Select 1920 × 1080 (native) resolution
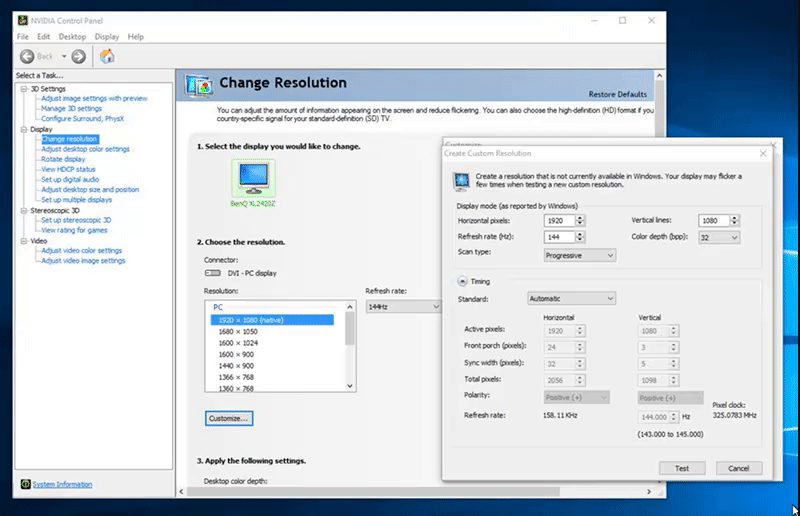800x516 pixels. [x=272, y=320]
